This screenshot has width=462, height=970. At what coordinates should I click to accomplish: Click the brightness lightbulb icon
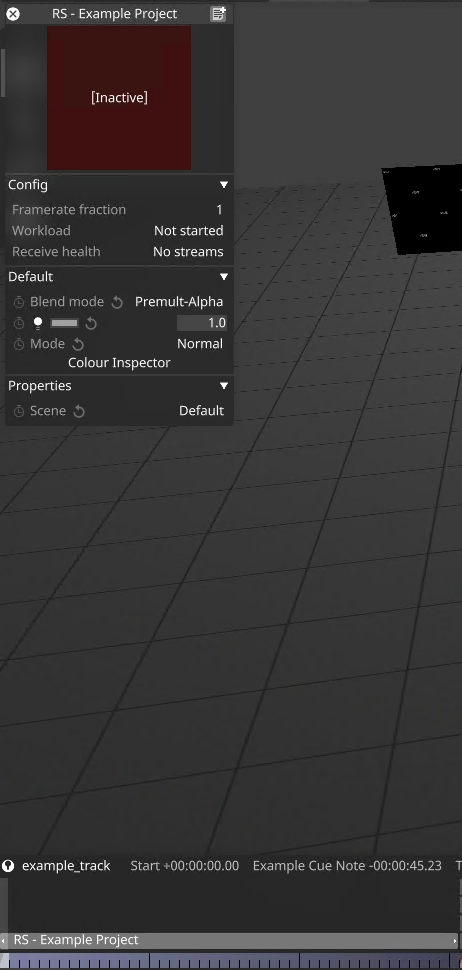[x=38, y=323]
